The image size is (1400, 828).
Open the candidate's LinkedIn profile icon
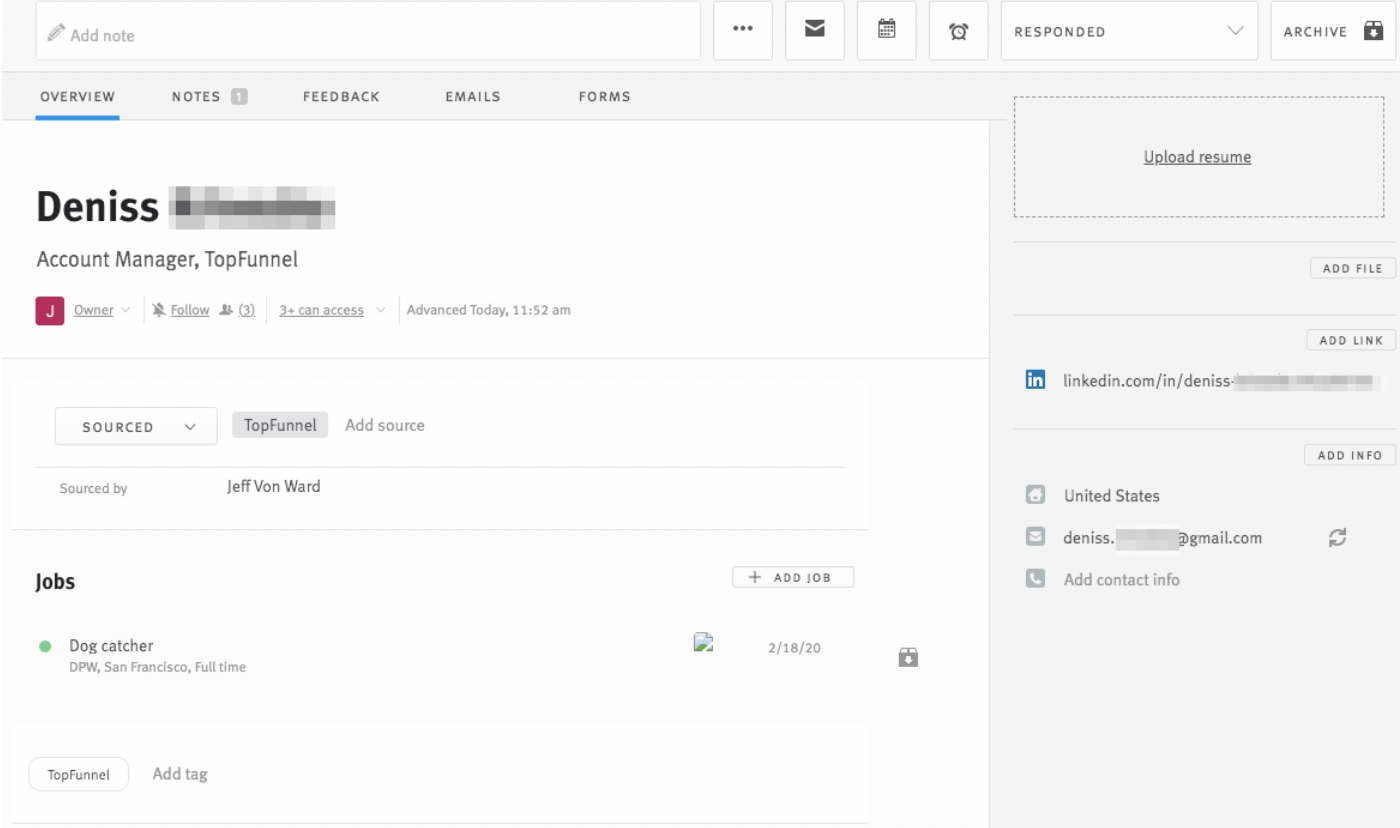click(1035, 379)
